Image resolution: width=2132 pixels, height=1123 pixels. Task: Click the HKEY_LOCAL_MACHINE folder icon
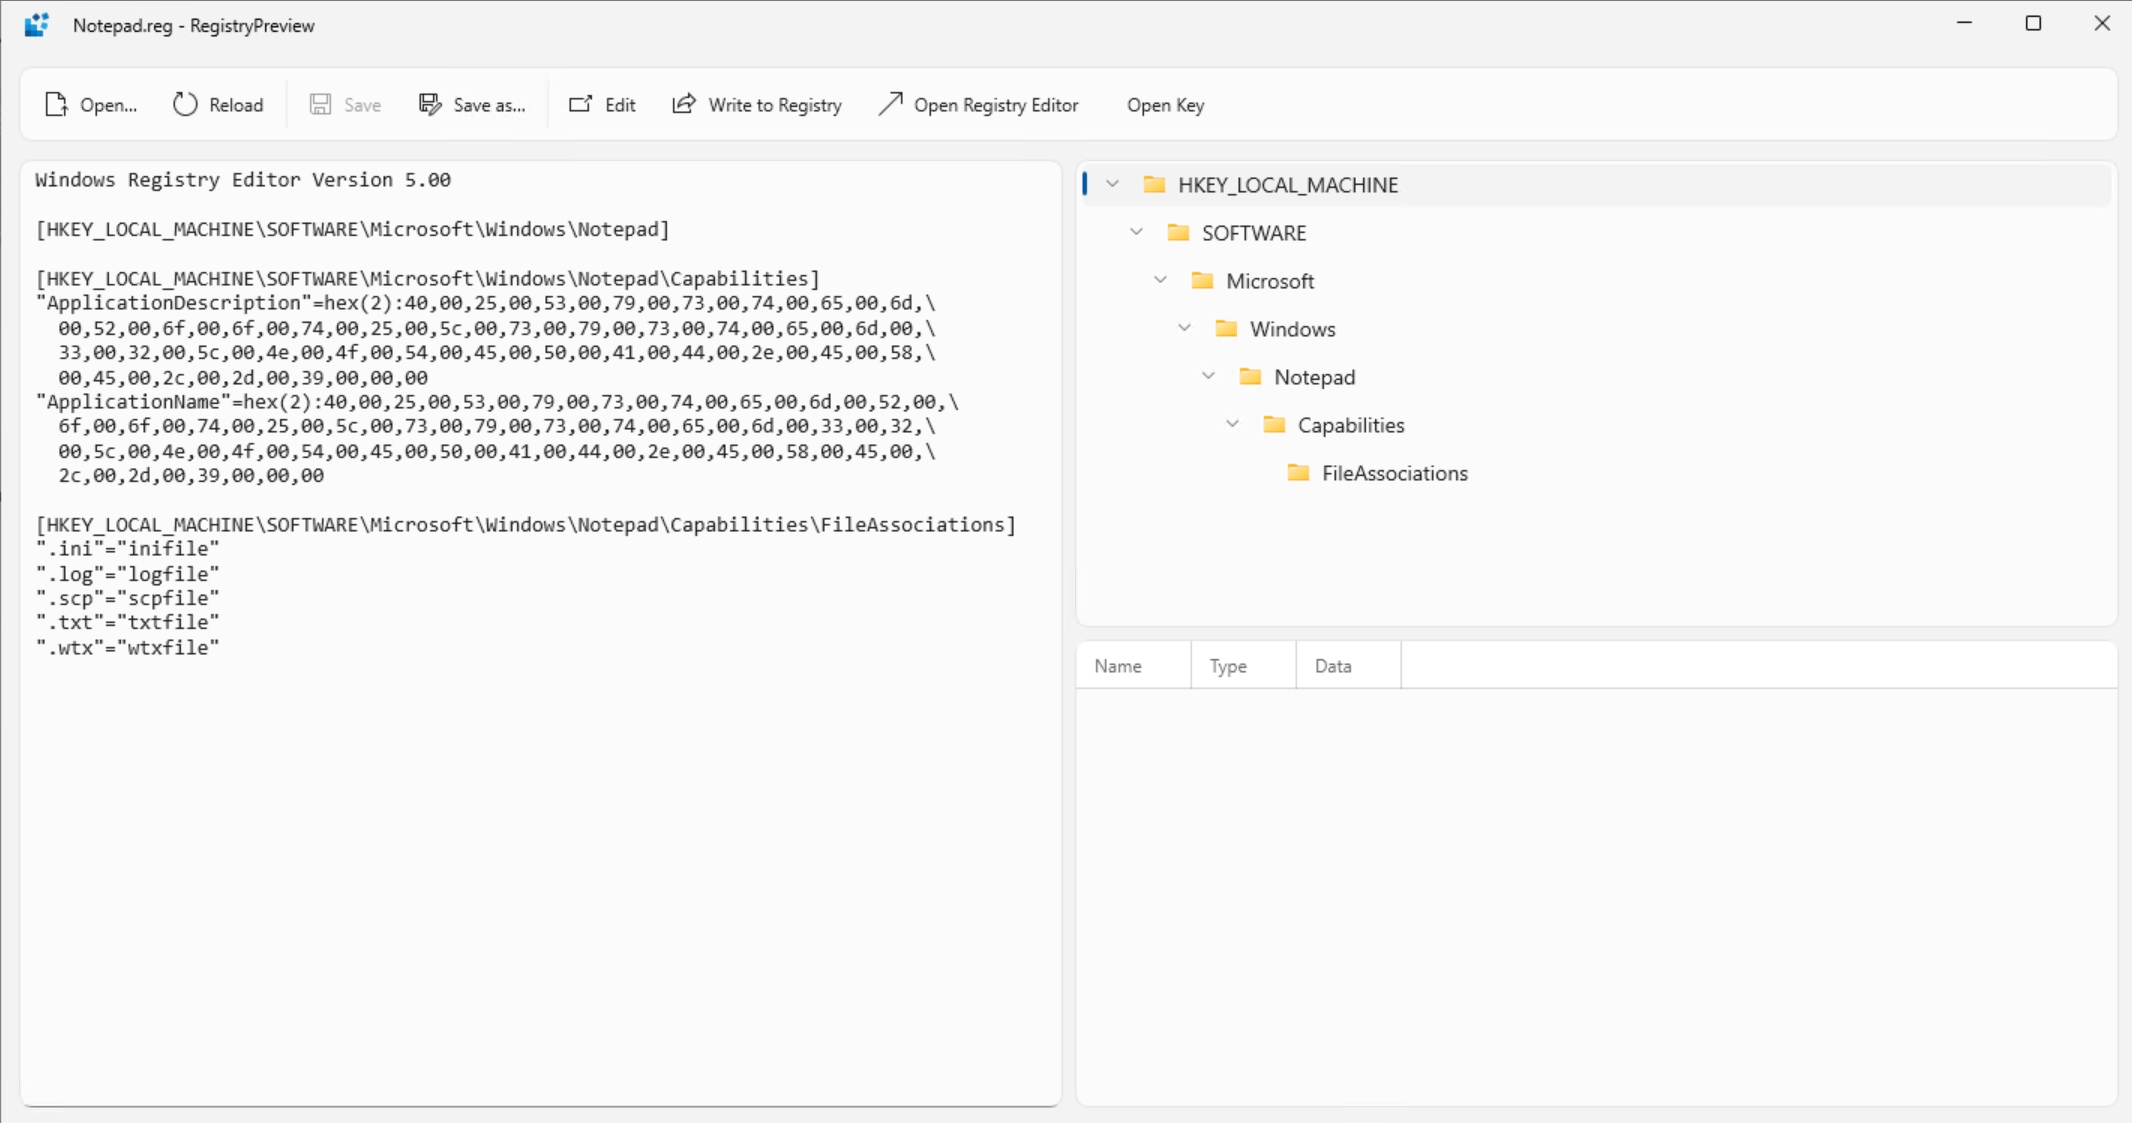coord(1155,184)
